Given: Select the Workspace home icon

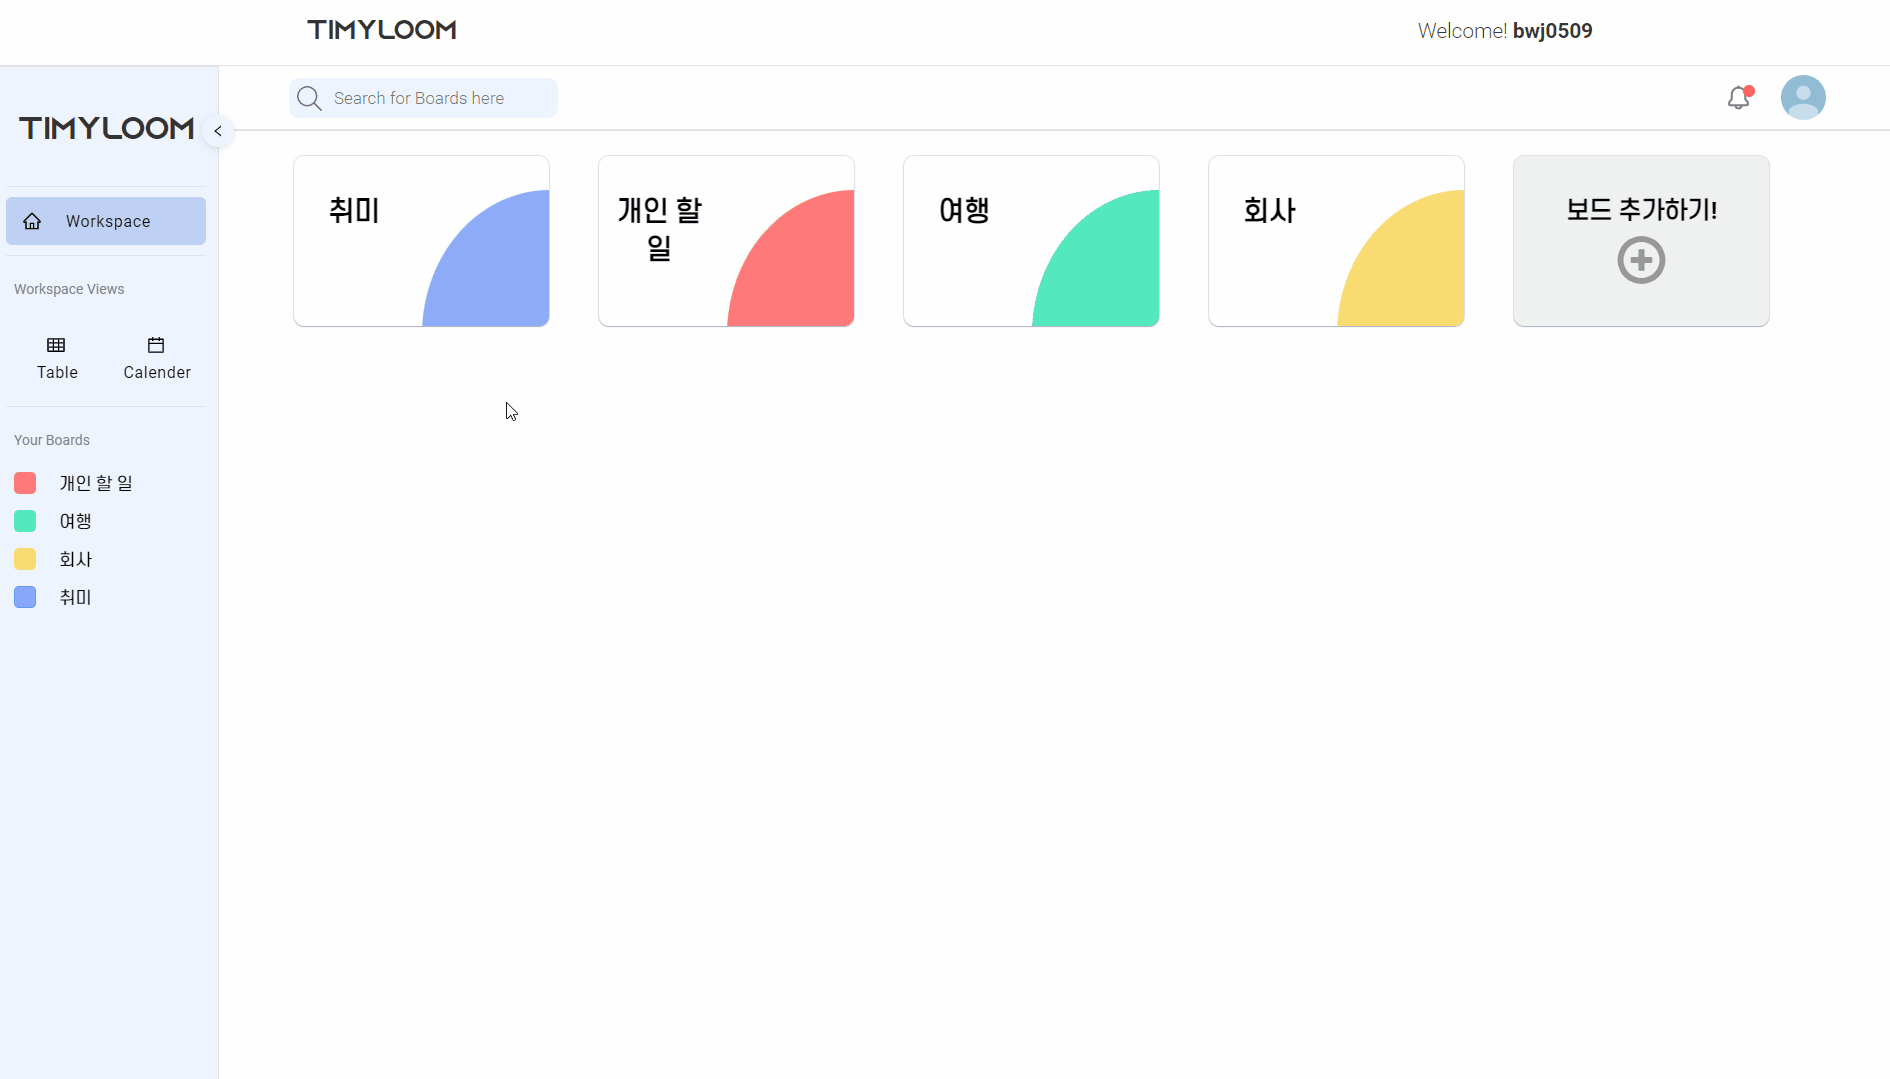Looking at the screenshot, I should (x=33, y=221).
